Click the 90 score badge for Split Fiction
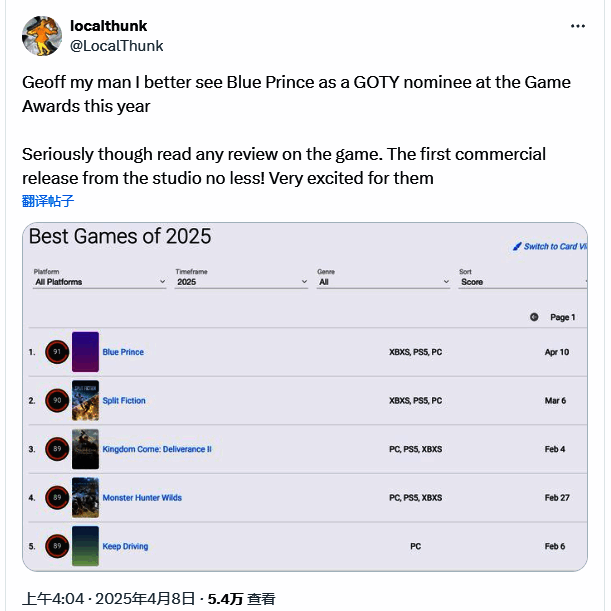611x611 pixels. coord(57,401)
